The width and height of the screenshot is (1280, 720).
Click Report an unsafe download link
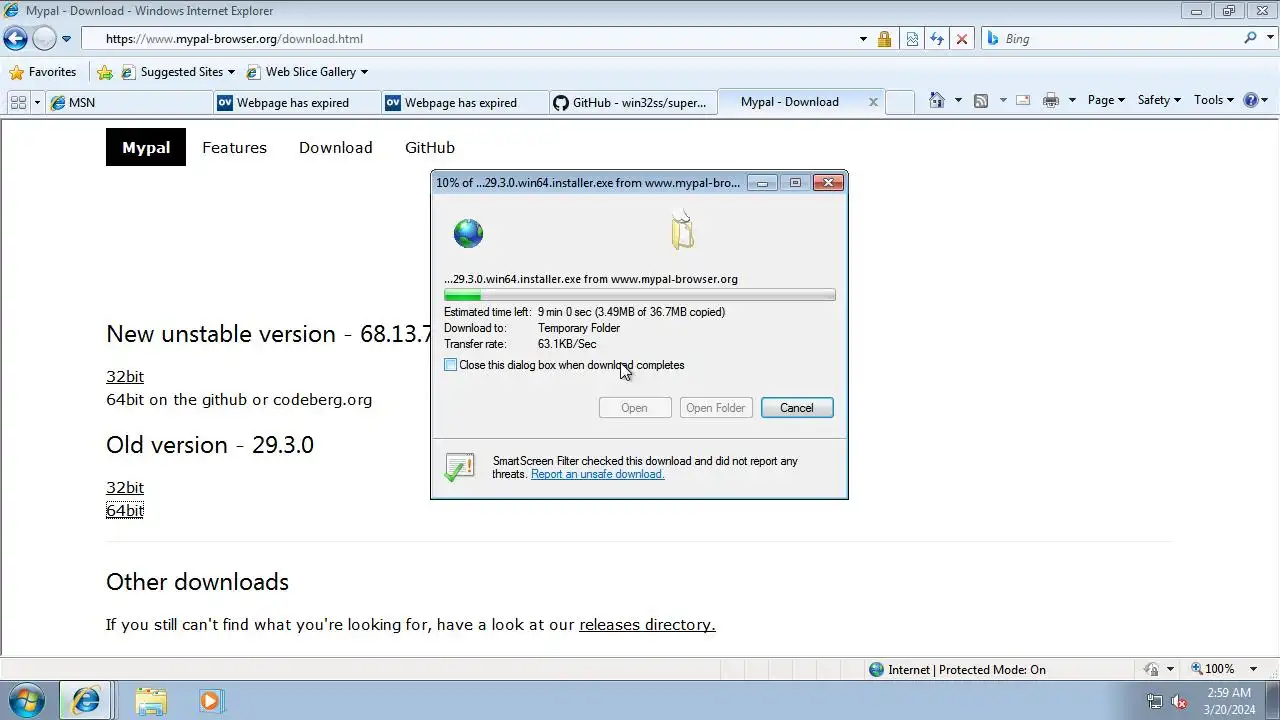click(597, 474)
